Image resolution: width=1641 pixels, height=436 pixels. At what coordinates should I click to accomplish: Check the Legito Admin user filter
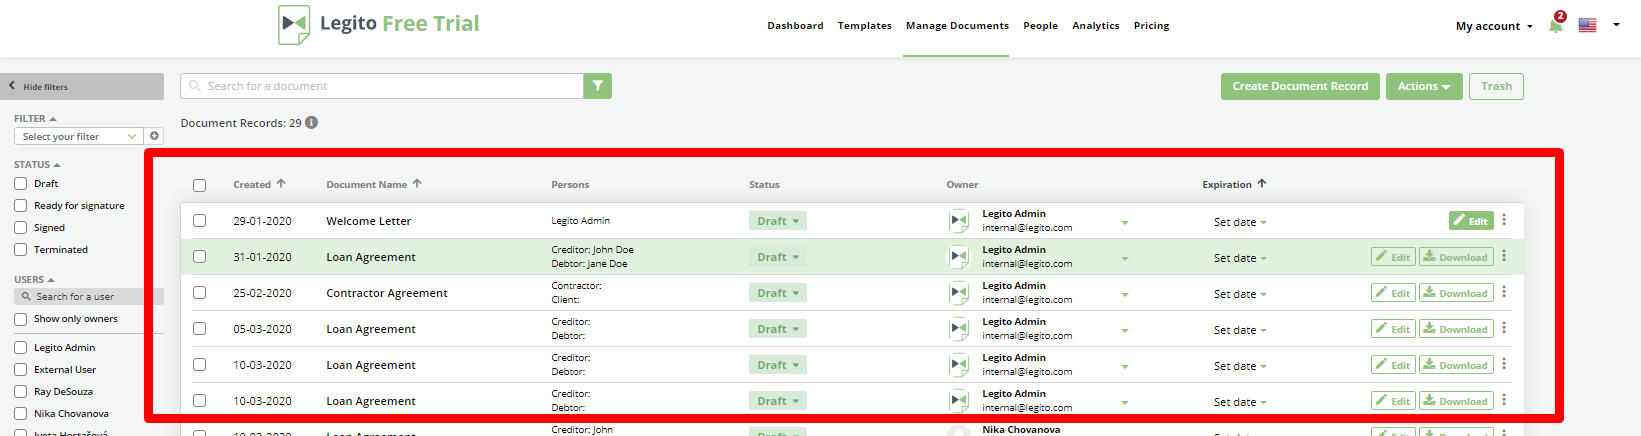point(20,347)
